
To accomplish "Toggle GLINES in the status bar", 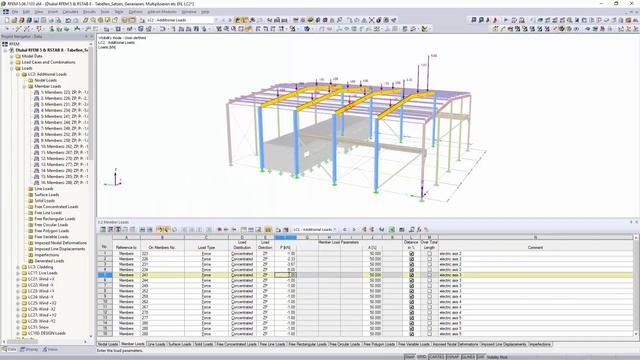I will click(x=468, y=357).
